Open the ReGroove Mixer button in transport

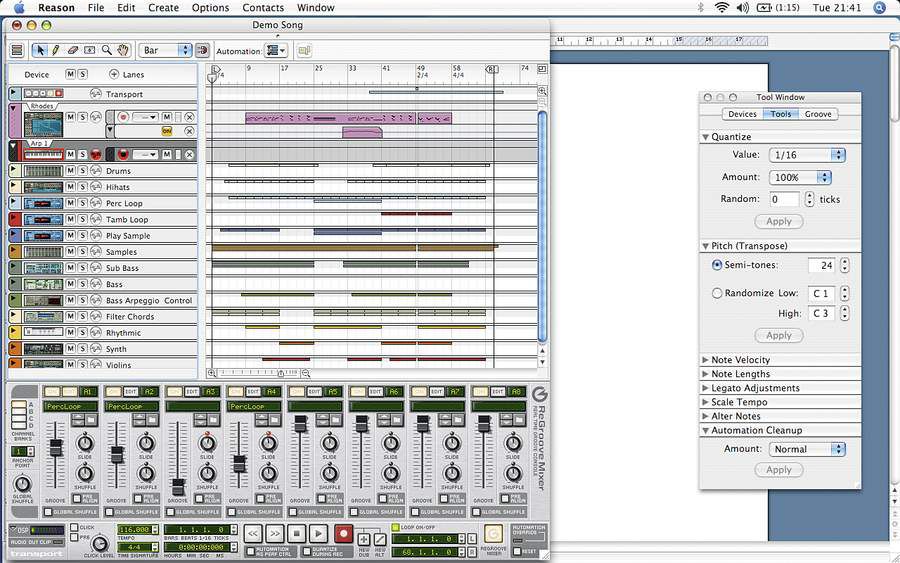492,534
